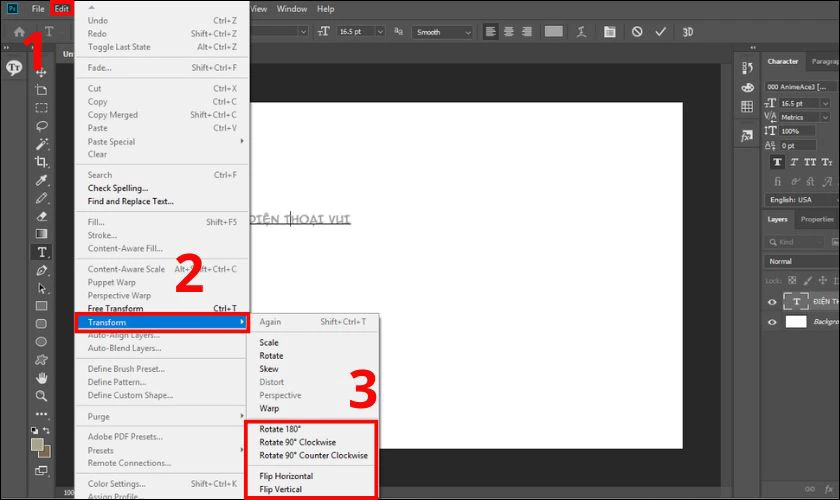Image resolution: width=840 pixels, height=500 pixels.
Task: Cancel current text edits
Action: tap(637, 32)
